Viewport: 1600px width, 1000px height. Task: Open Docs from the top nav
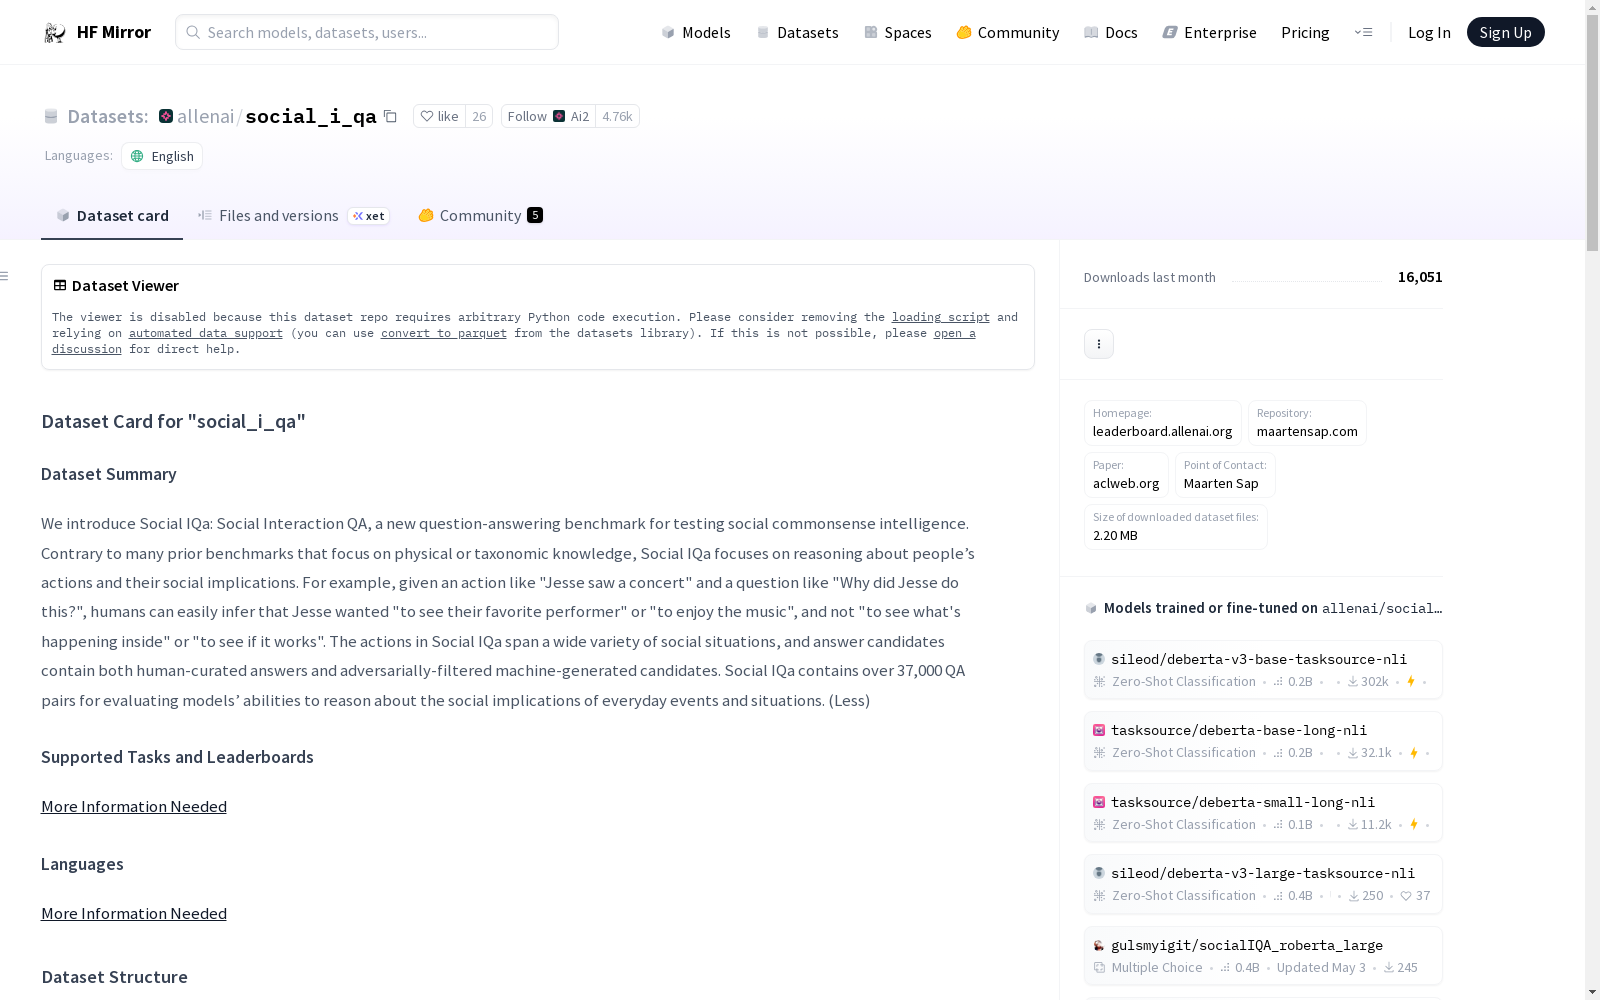point(1111,32)
